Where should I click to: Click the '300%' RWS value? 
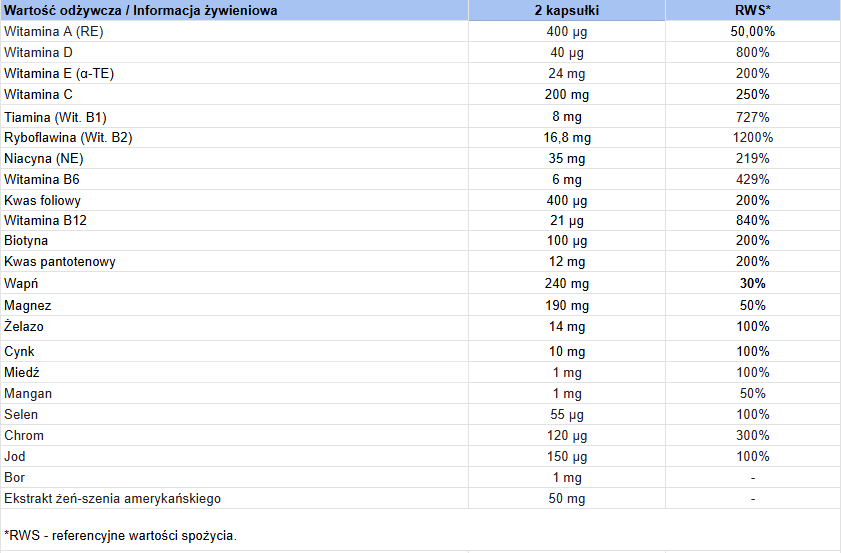[753, 436]
